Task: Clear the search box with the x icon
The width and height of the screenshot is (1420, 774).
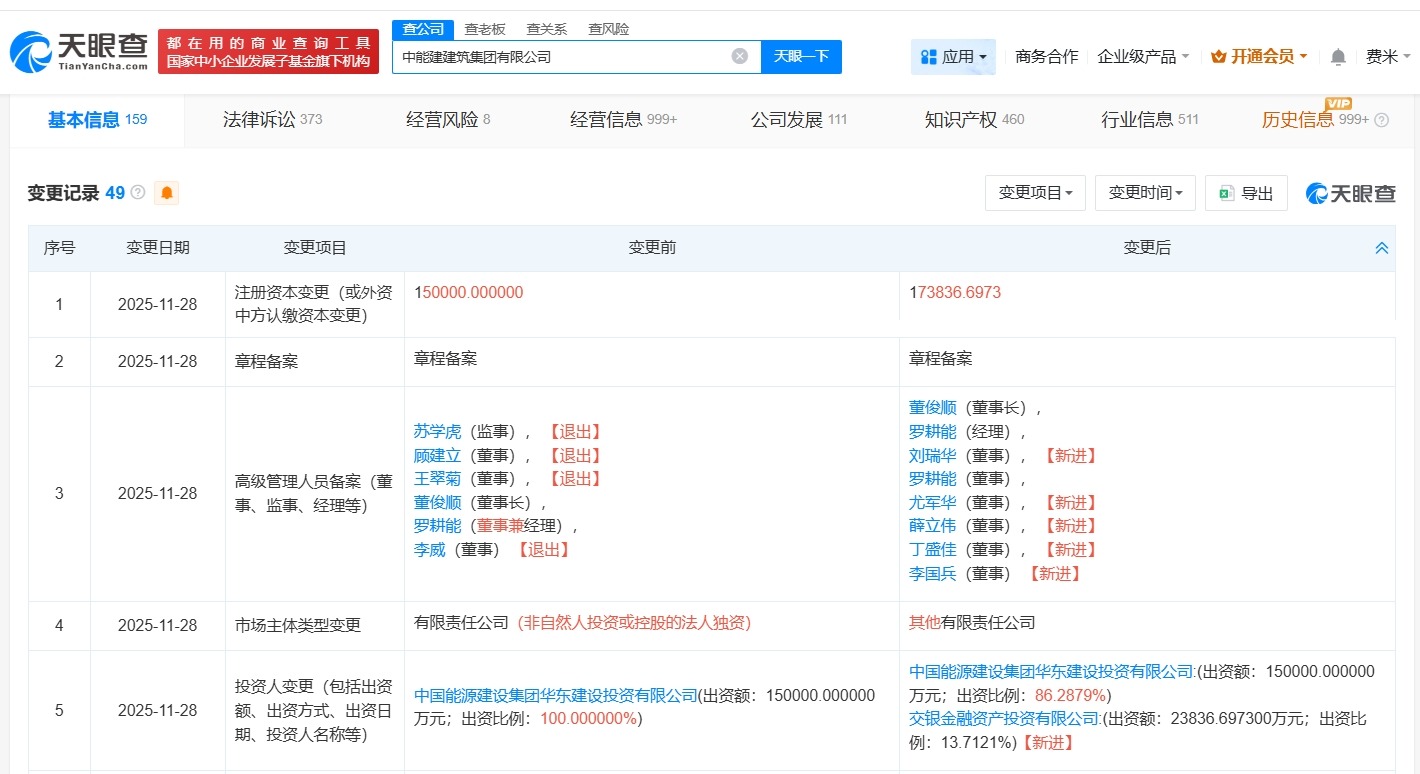Action: click(739, 56)
